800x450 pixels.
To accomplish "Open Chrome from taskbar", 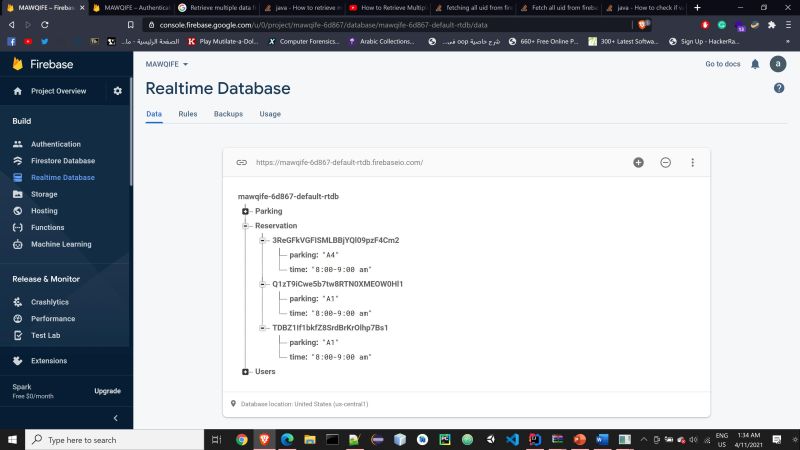I will pyautogui.click(x=242, y=439).
